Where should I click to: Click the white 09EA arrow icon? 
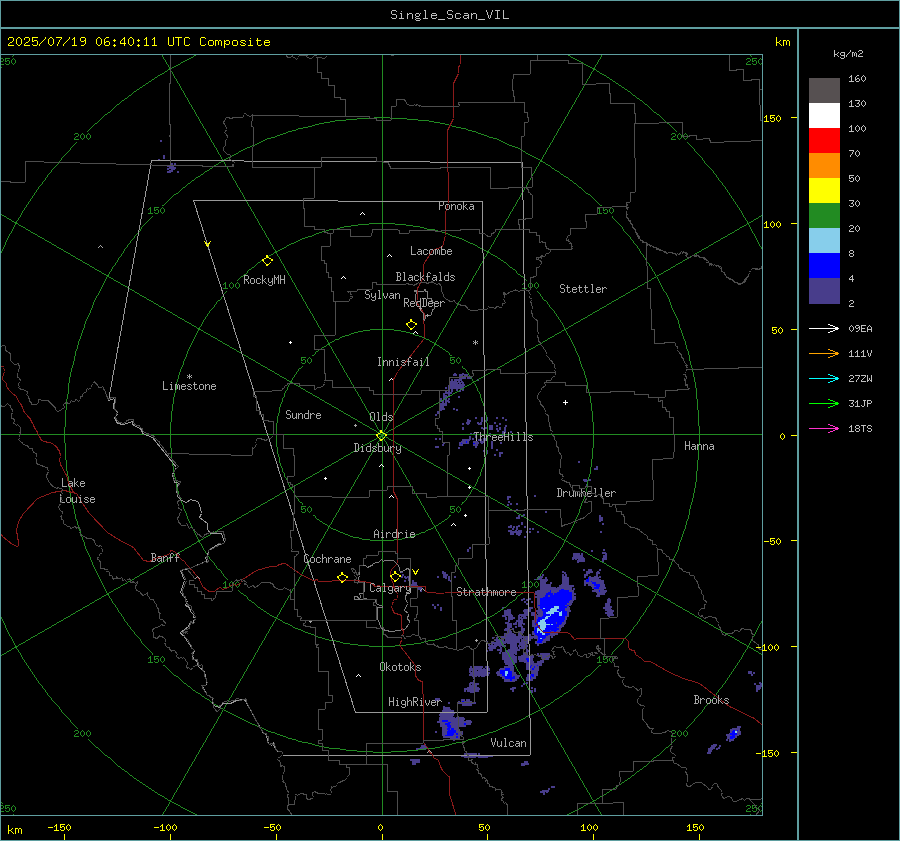point(824,328)
